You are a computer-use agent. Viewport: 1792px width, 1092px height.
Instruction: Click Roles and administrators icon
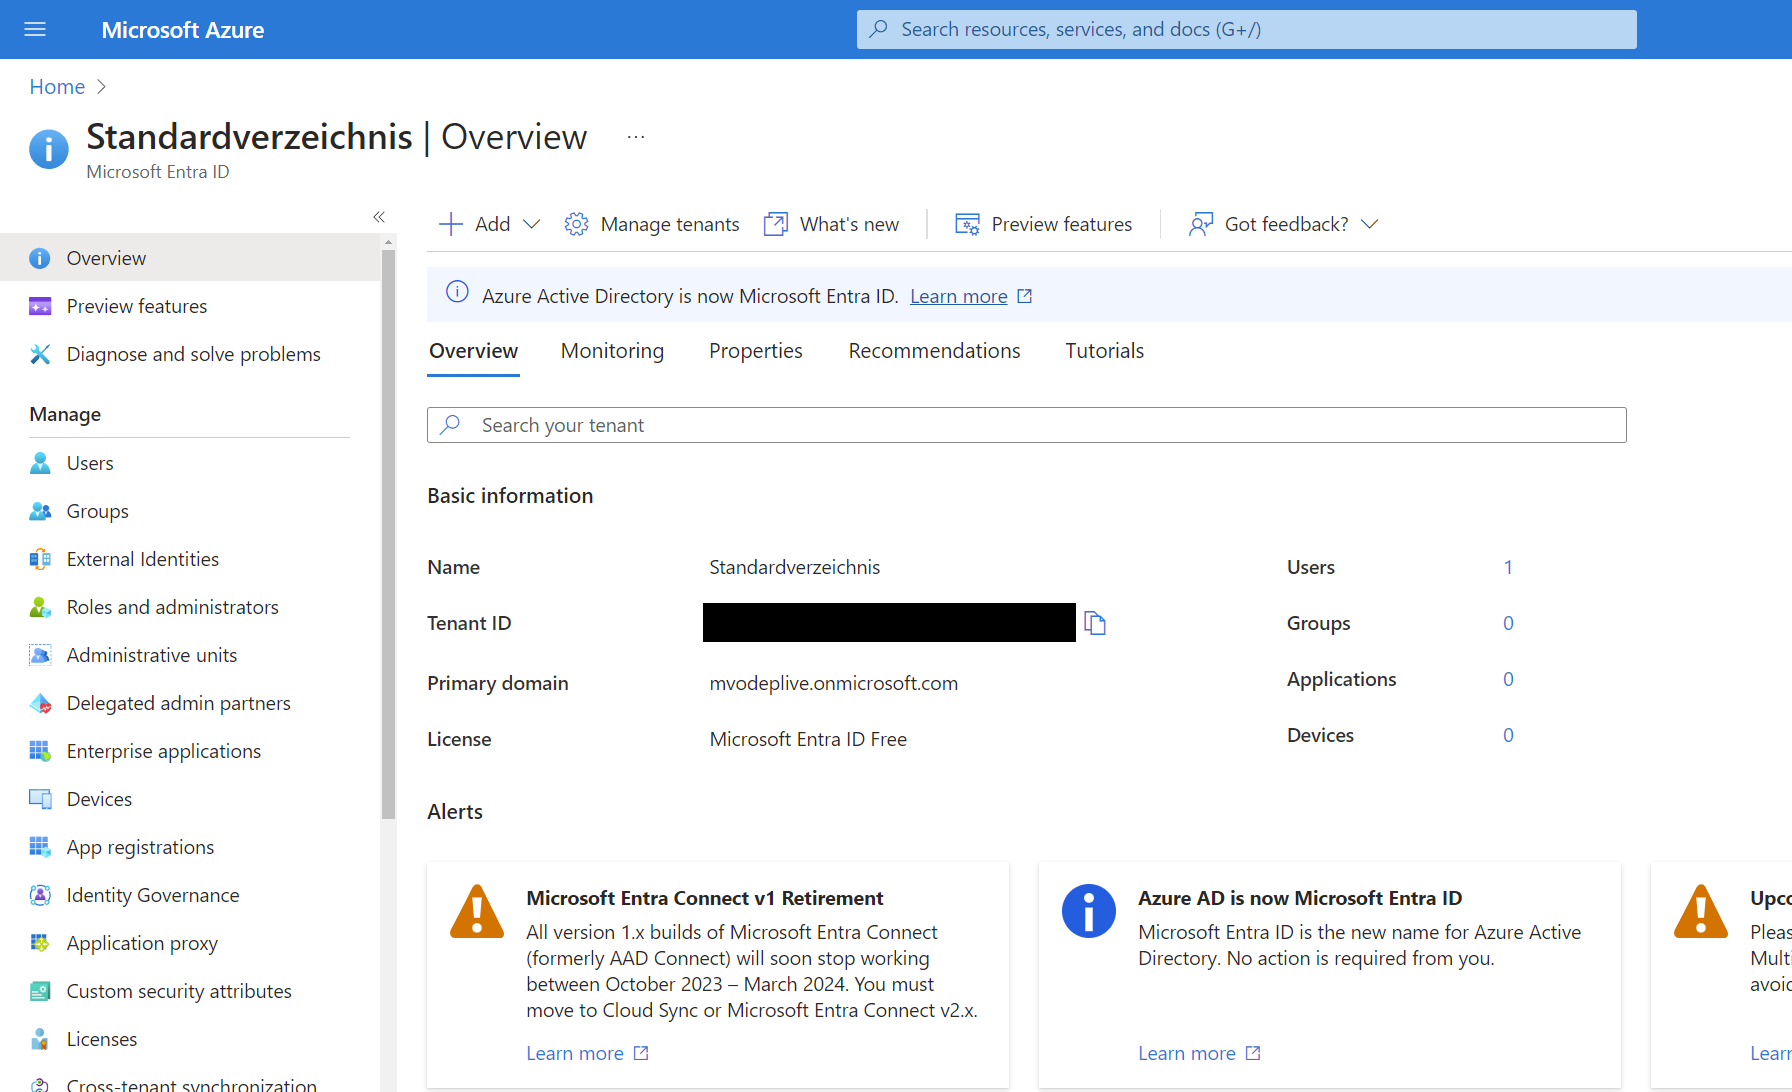(x=40, y=607)
